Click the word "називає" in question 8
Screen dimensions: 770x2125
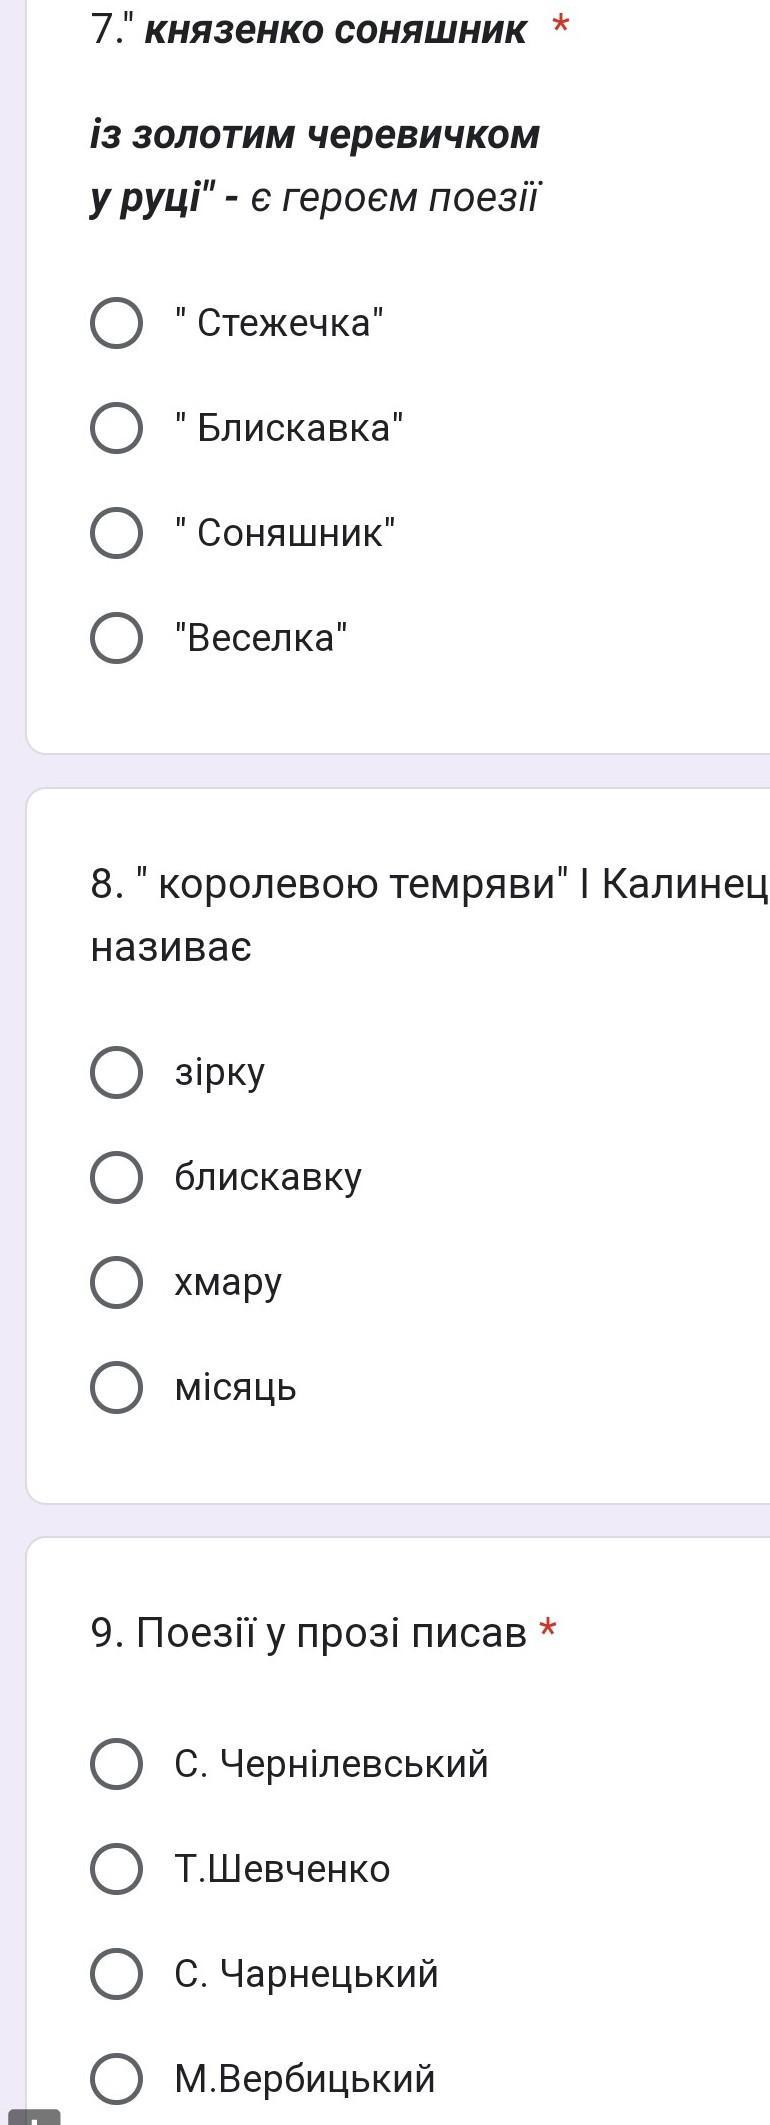point(171,947)
